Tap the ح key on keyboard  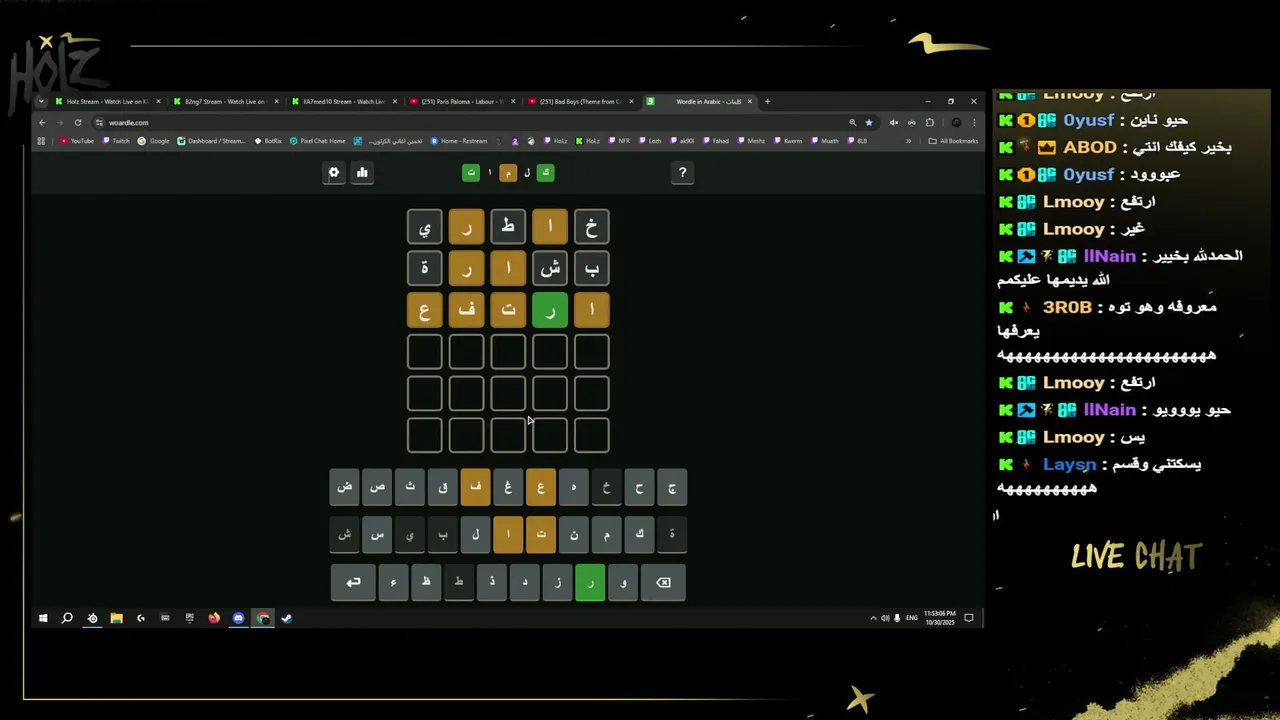639,487
